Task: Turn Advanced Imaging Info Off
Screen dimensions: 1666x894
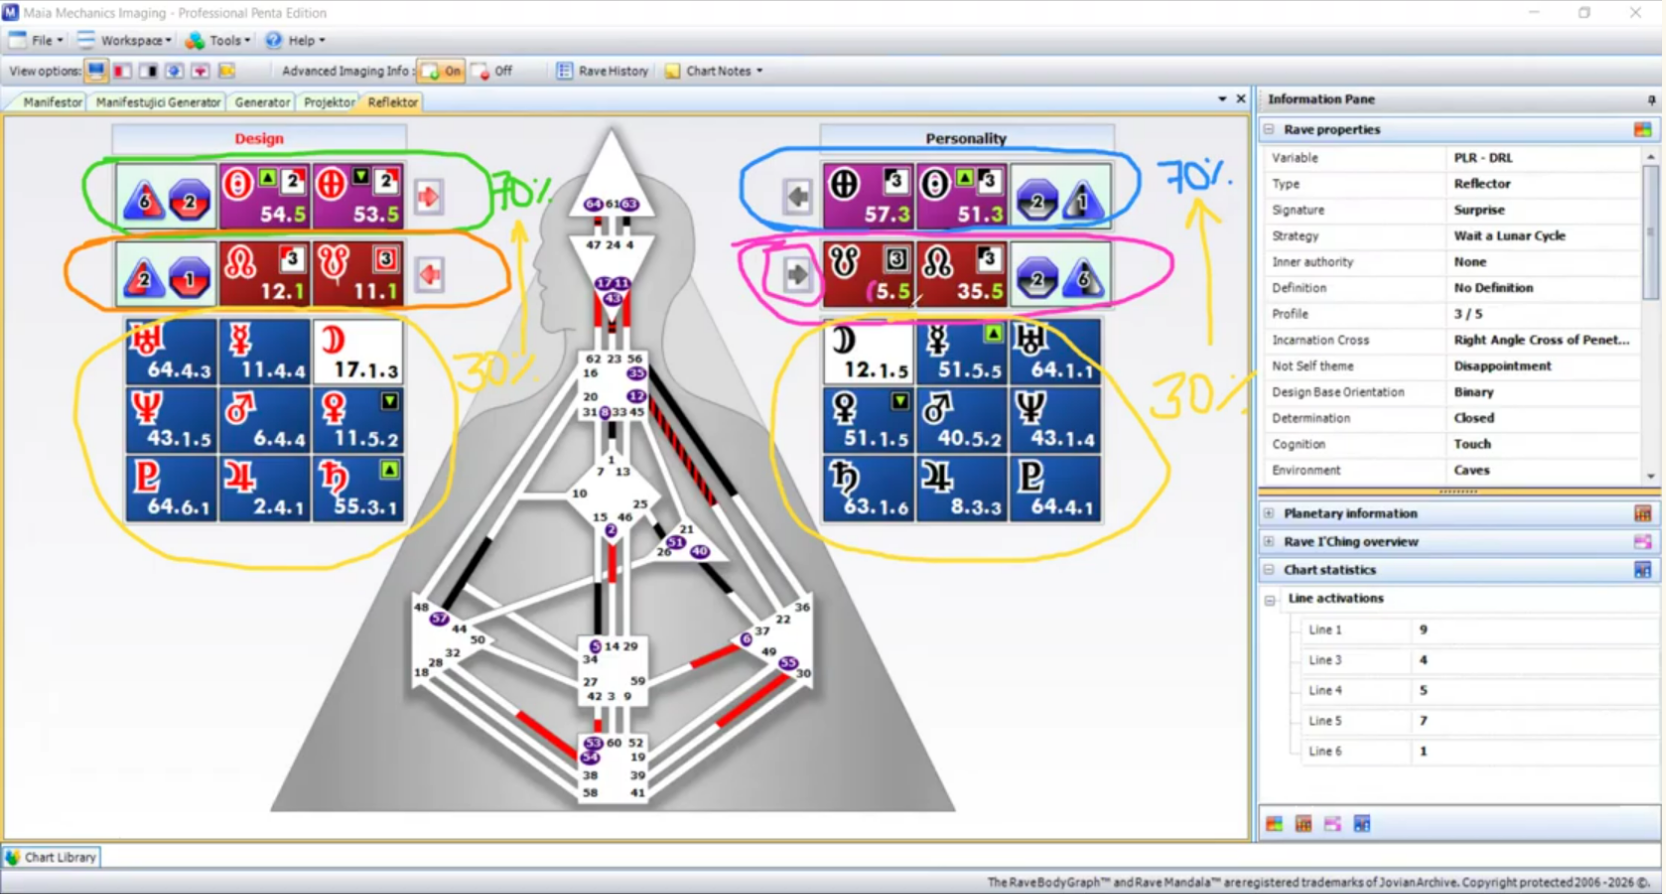Action: tap(493, 71)
